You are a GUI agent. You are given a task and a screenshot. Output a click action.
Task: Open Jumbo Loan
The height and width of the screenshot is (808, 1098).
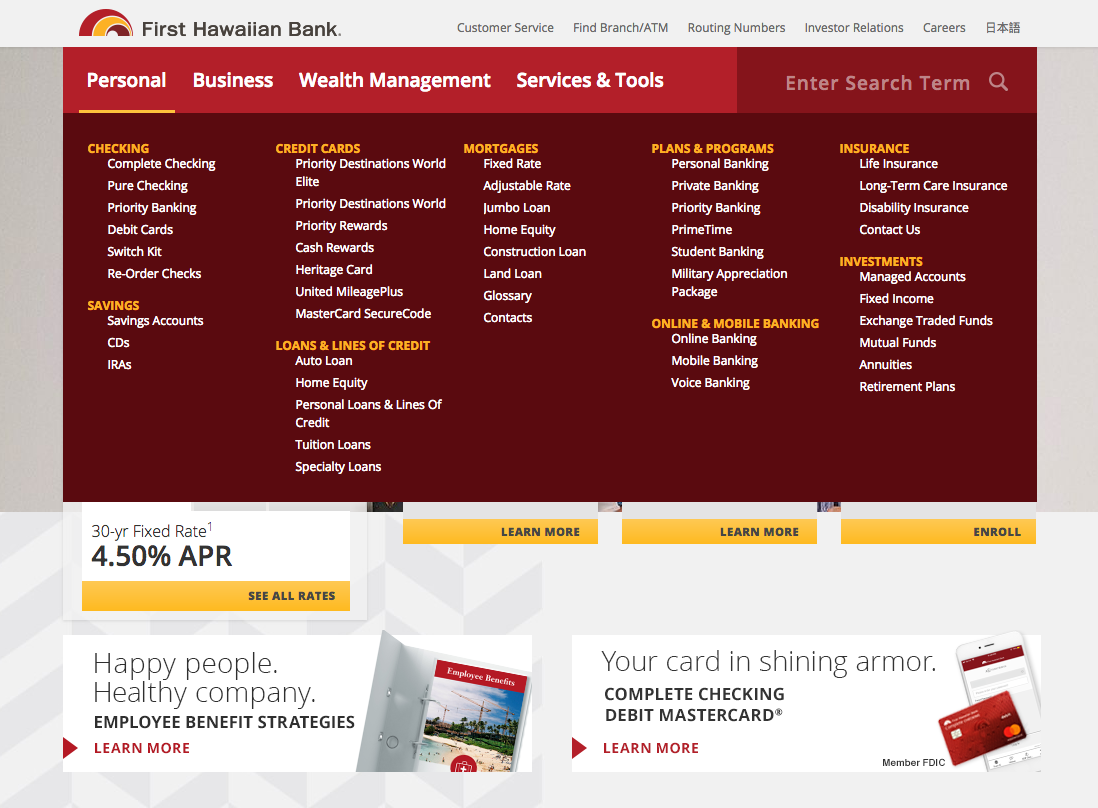click(x=516, y=208)
